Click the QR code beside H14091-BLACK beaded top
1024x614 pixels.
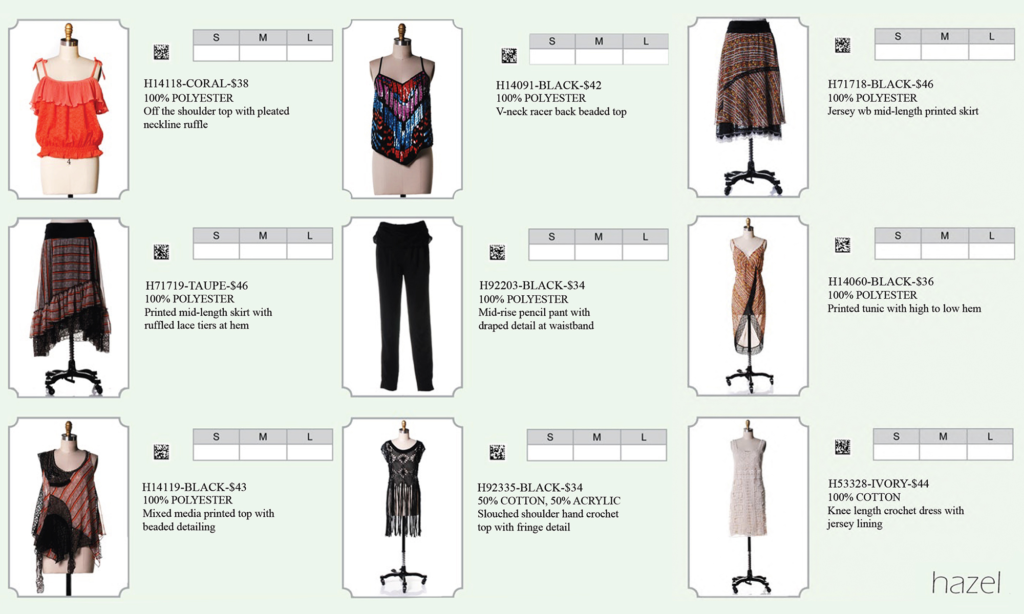509,56
